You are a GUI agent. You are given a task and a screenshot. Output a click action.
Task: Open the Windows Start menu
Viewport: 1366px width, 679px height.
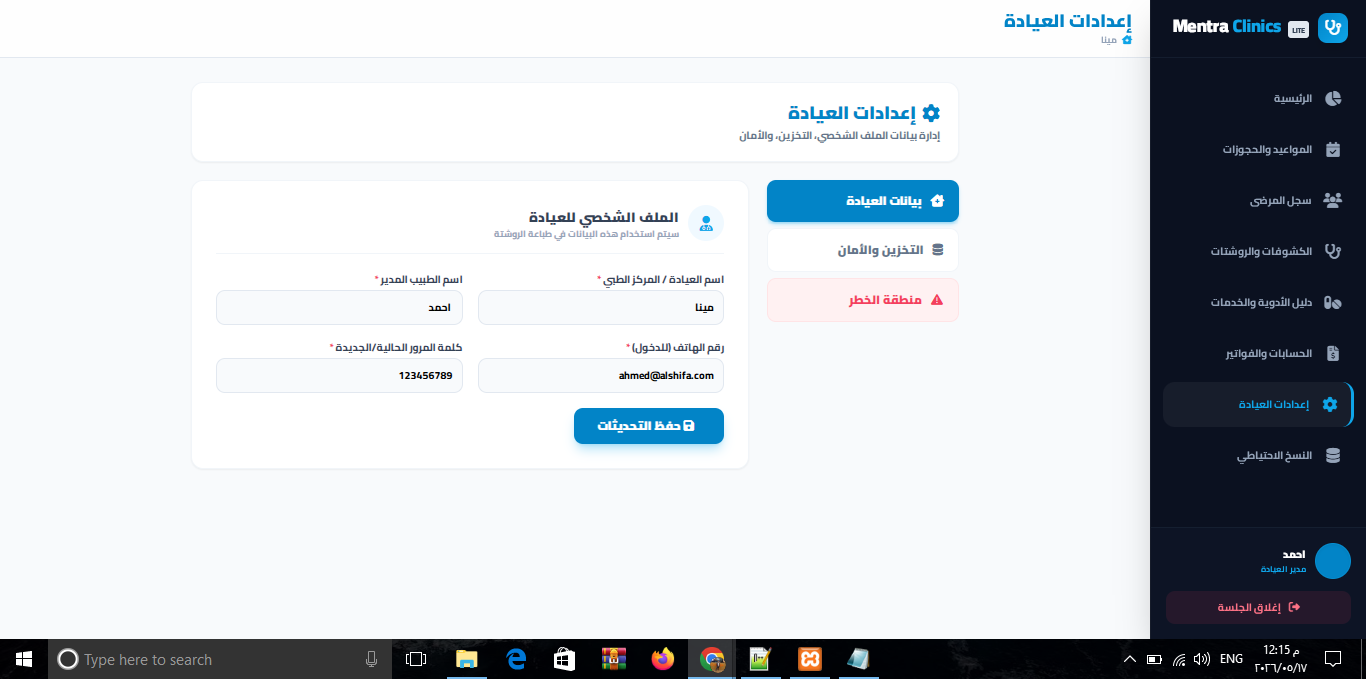24,659
